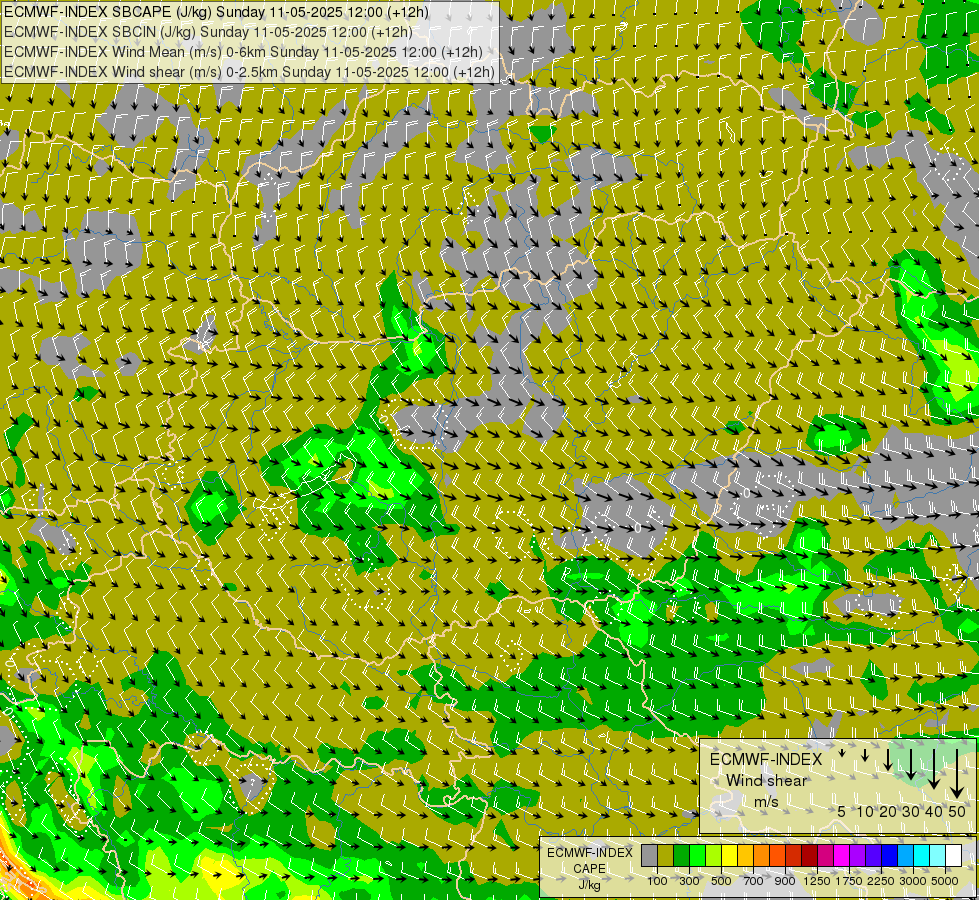979x900 pixels.
Task: Select the purple CAPE swatch after 1750
Action: [858, 855]
